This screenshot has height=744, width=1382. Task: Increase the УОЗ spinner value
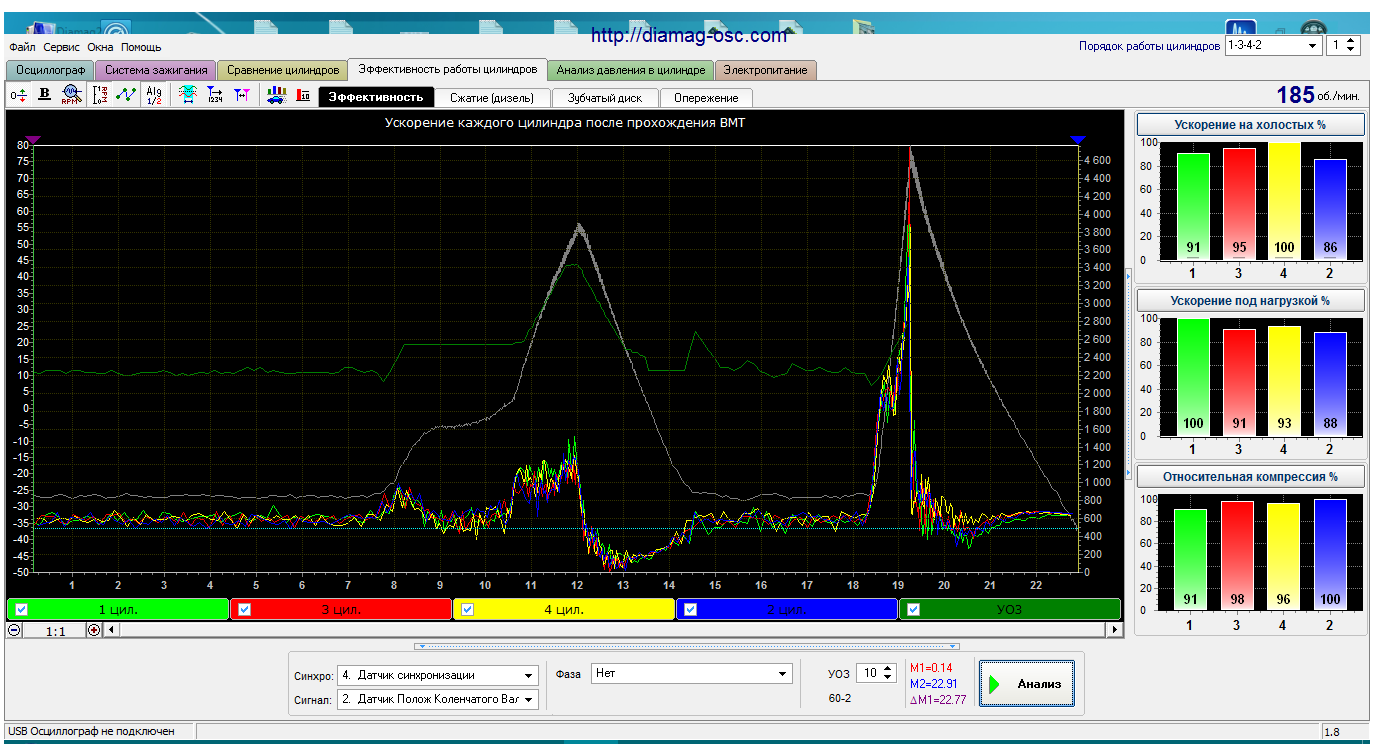[889, 669]
